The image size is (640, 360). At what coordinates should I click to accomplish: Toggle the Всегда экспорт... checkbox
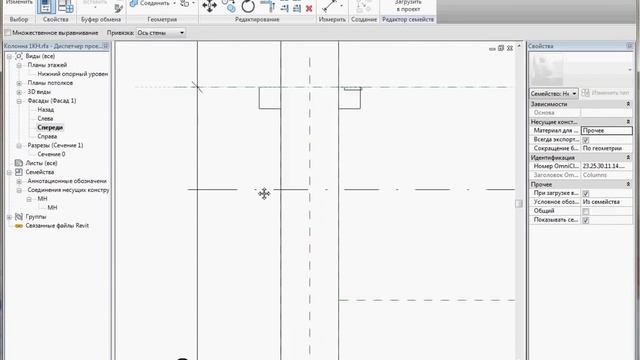click(586, 140)
